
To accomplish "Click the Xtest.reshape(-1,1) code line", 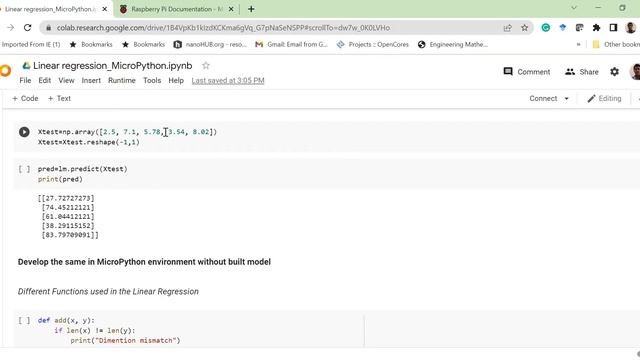I will 89,142.
